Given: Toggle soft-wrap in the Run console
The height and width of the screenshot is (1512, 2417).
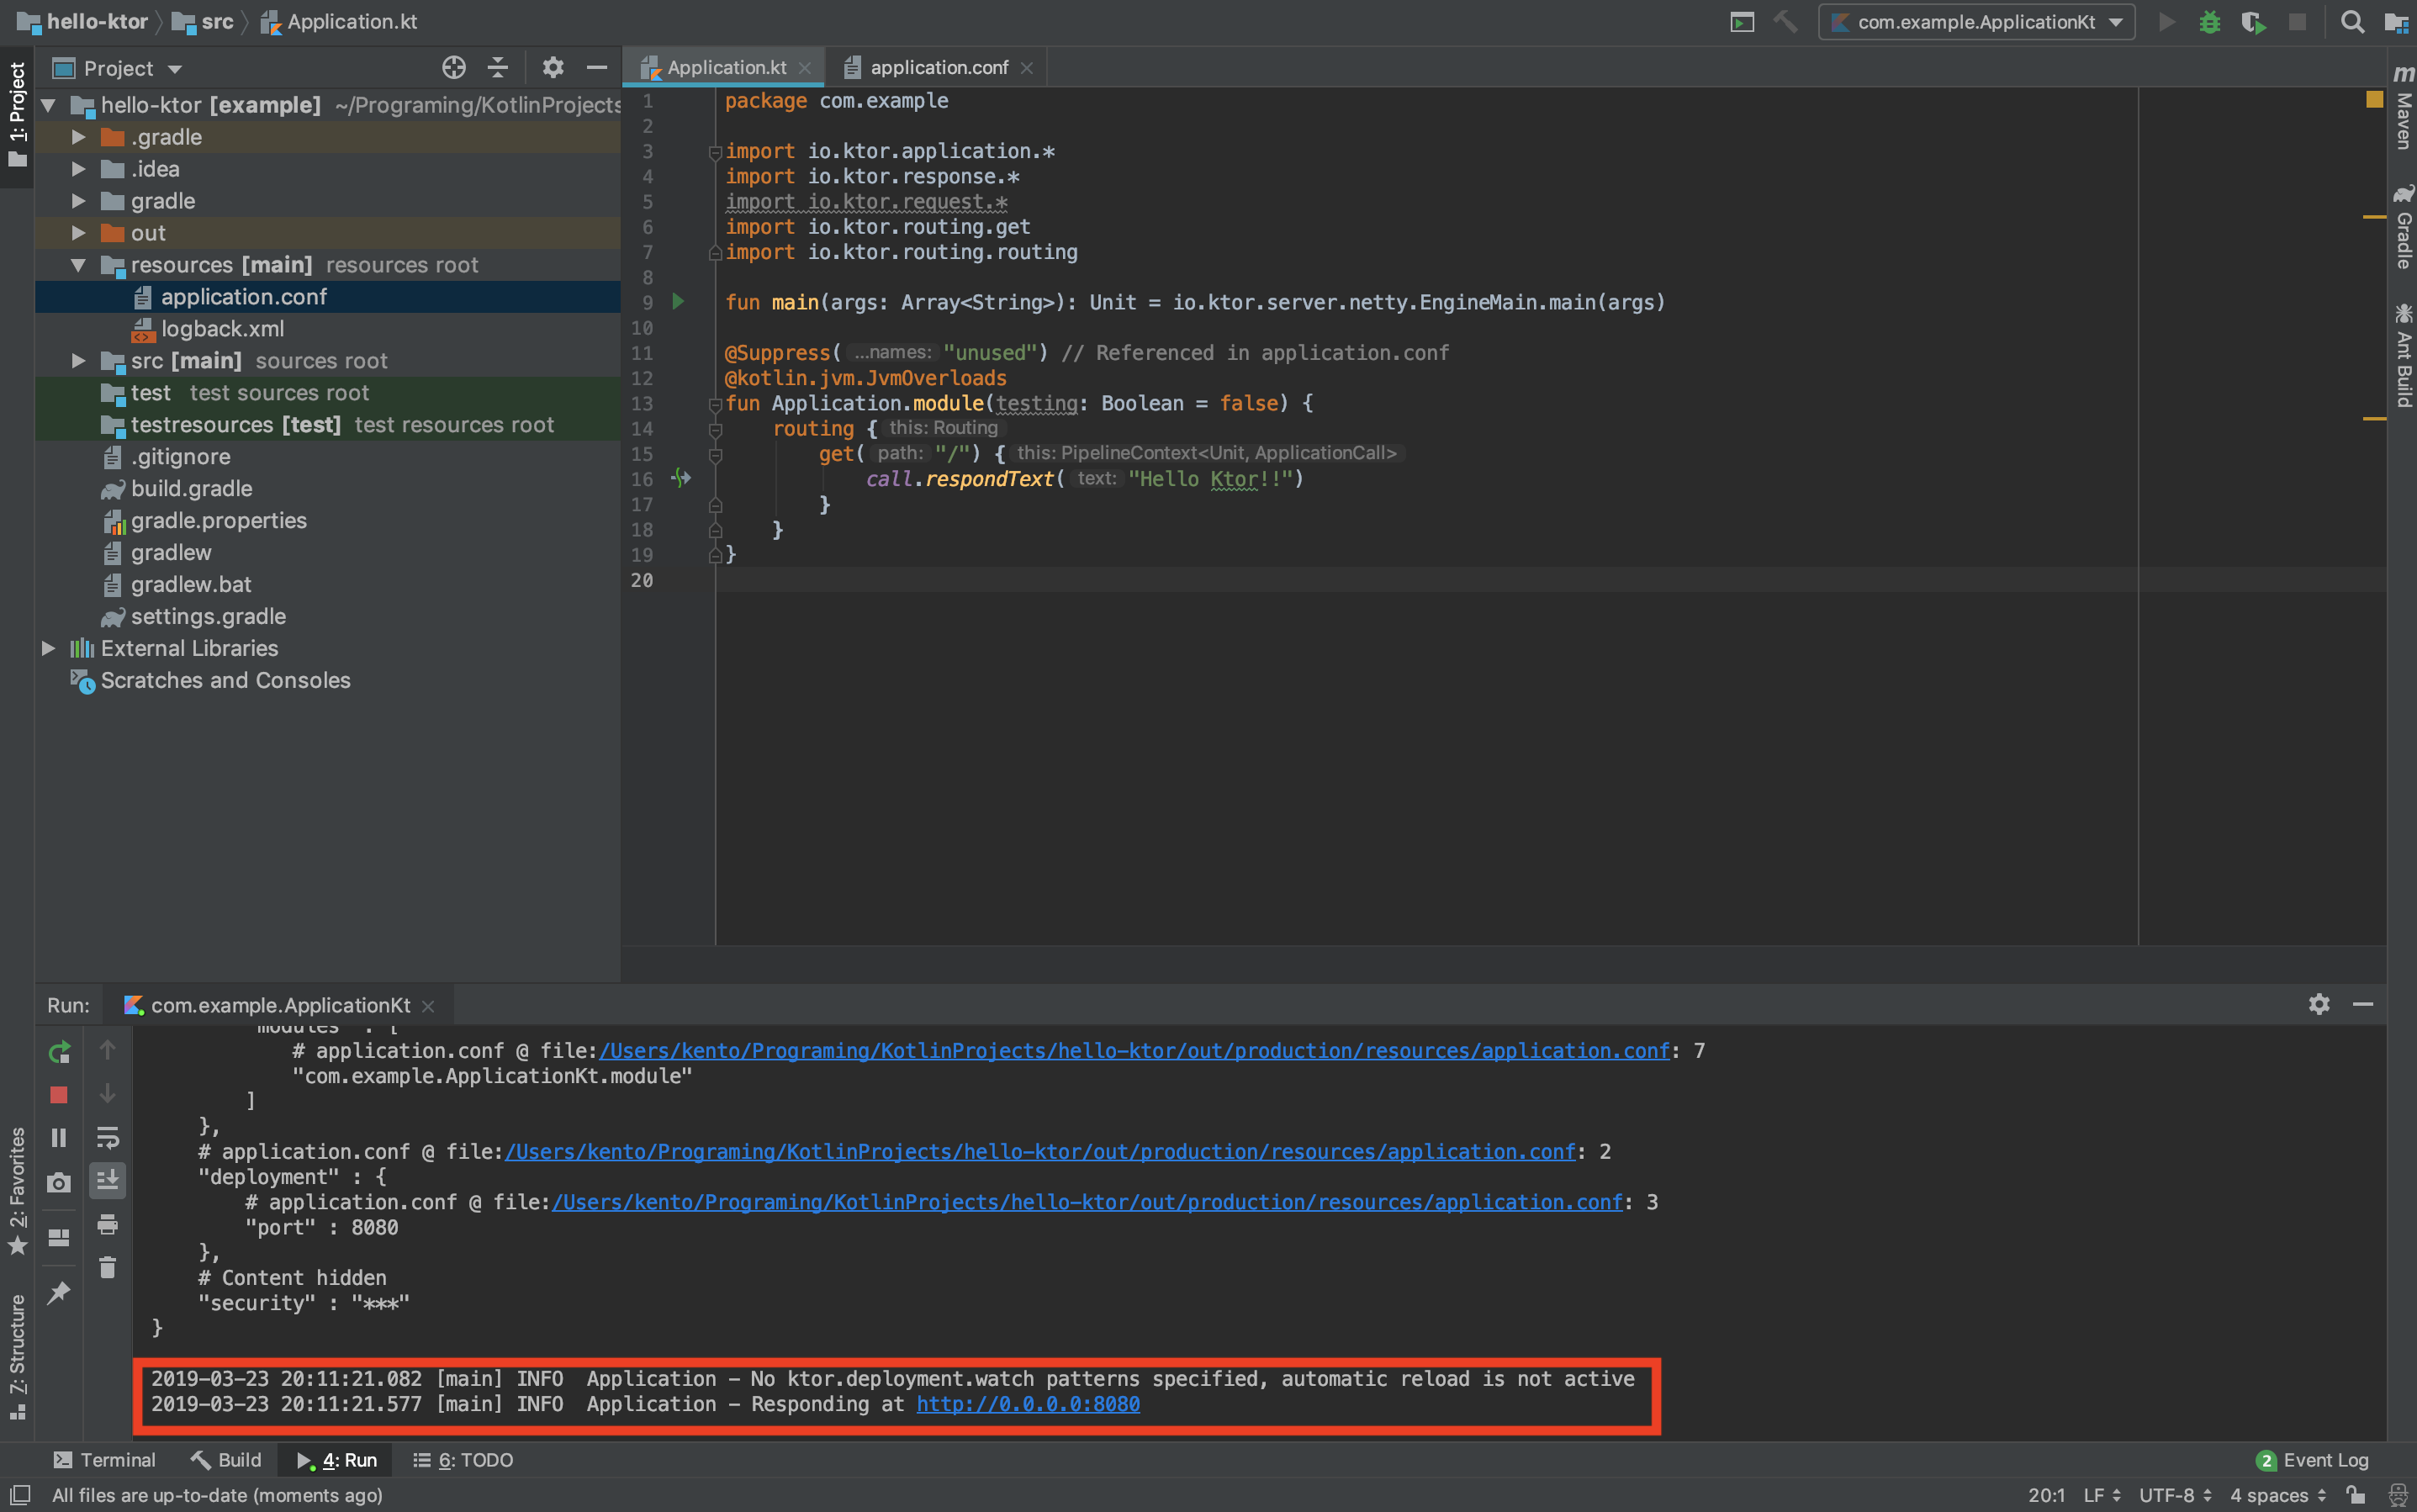Looking at the screenshot, I should (108, 1138).
